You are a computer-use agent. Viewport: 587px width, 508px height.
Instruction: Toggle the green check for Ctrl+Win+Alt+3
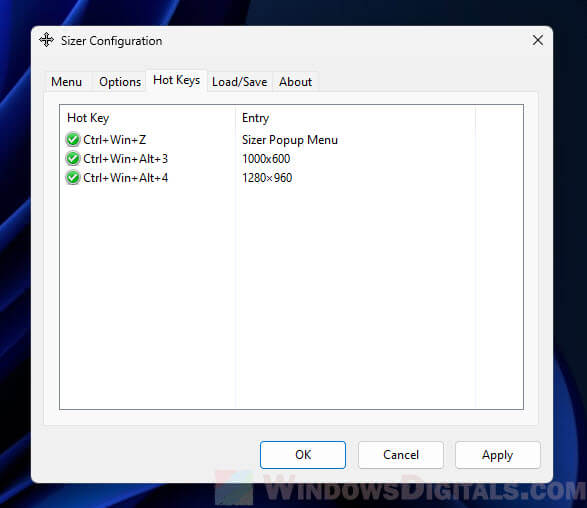(x=73, y=159)
